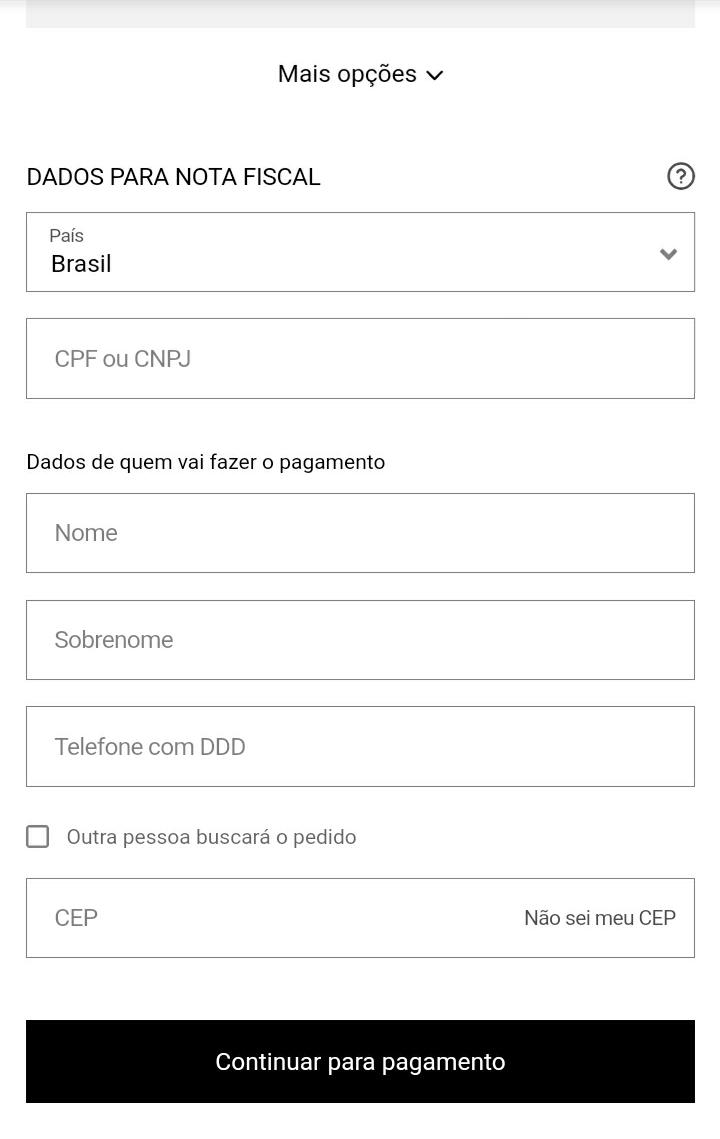Click the small País field label
The height and width of the screenshot is (1139, 720).
(66, 236)
